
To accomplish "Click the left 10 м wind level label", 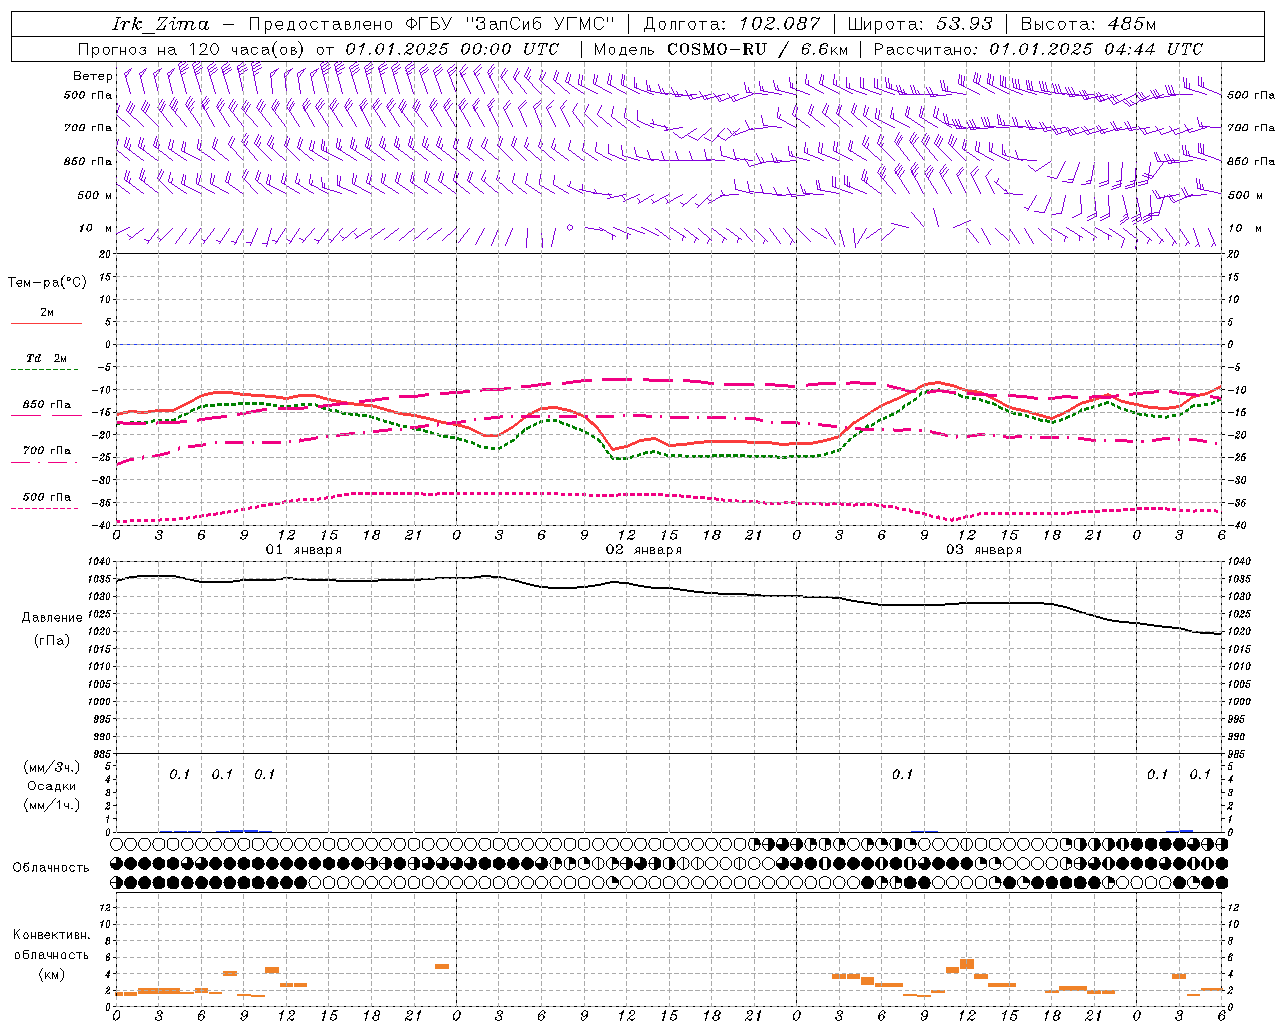I will point(96,229).
